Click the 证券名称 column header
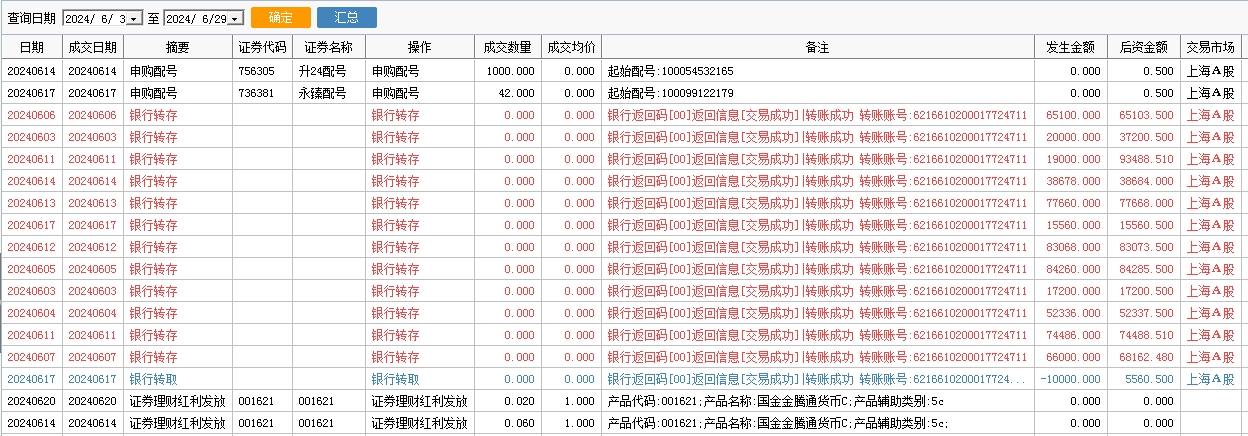Screen dimensions: 1248x436 329,48
